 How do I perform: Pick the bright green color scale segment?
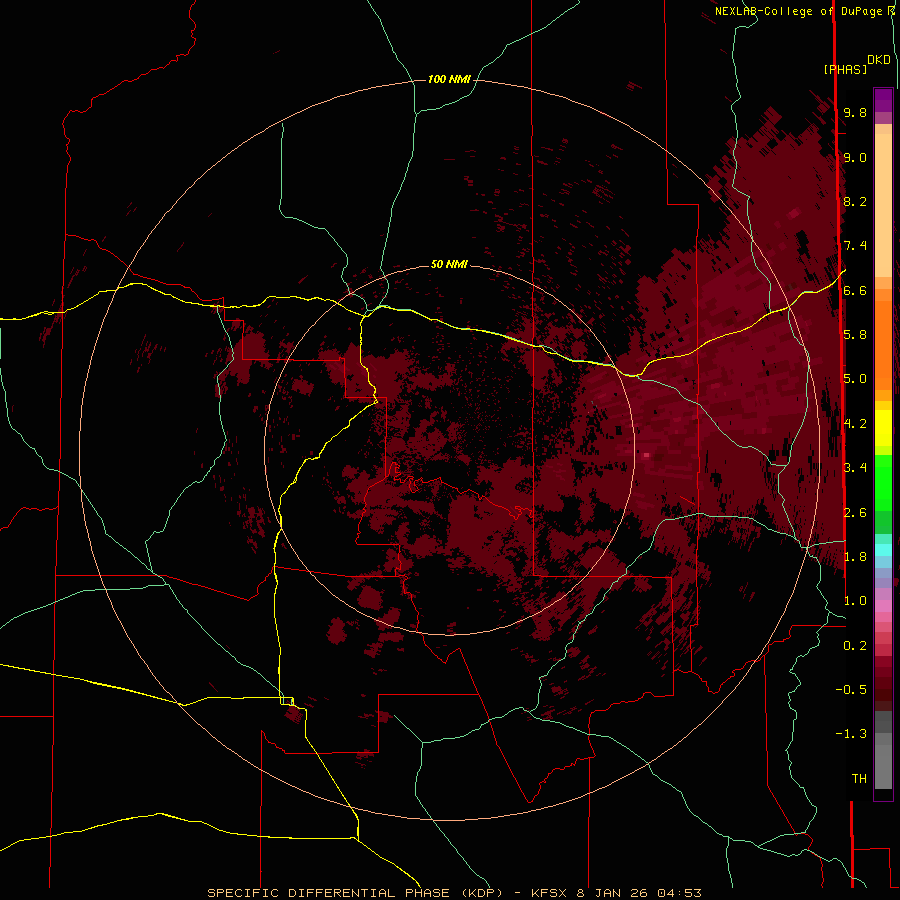(883, 482)
